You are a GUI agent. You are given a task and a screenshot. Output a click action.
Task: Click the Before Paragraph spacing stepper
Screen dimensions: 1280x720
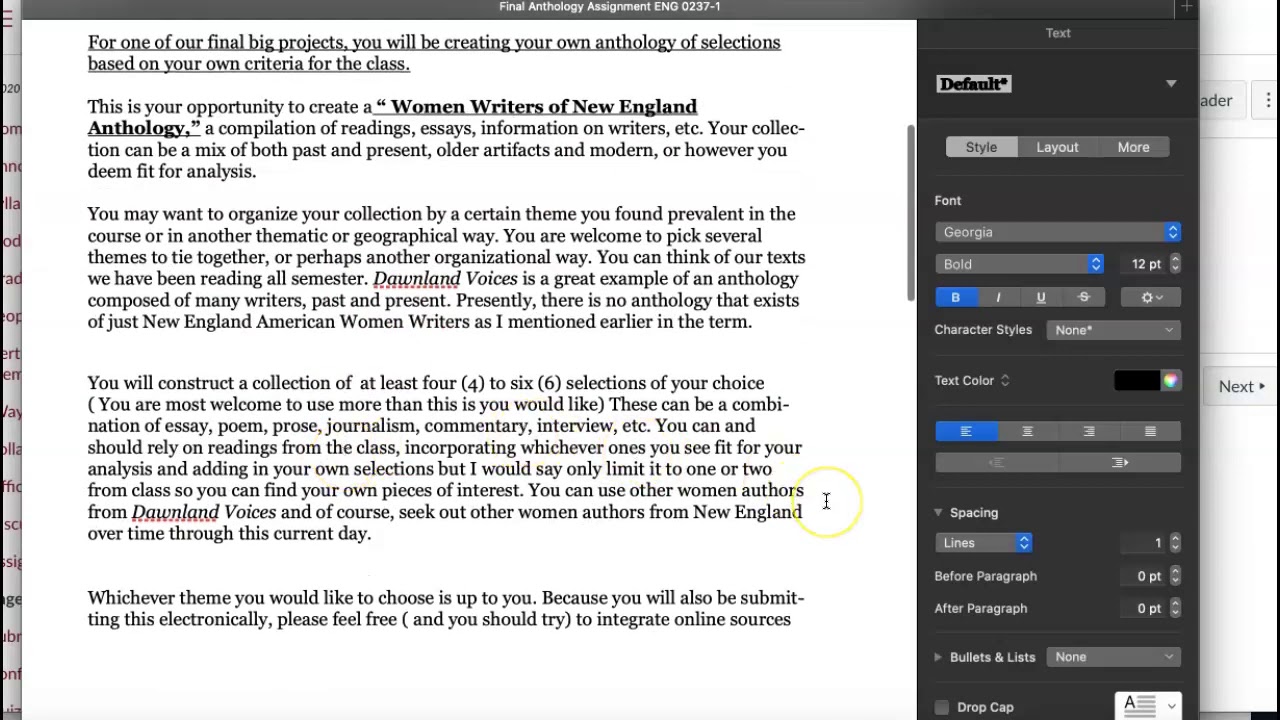(1175, 576)
